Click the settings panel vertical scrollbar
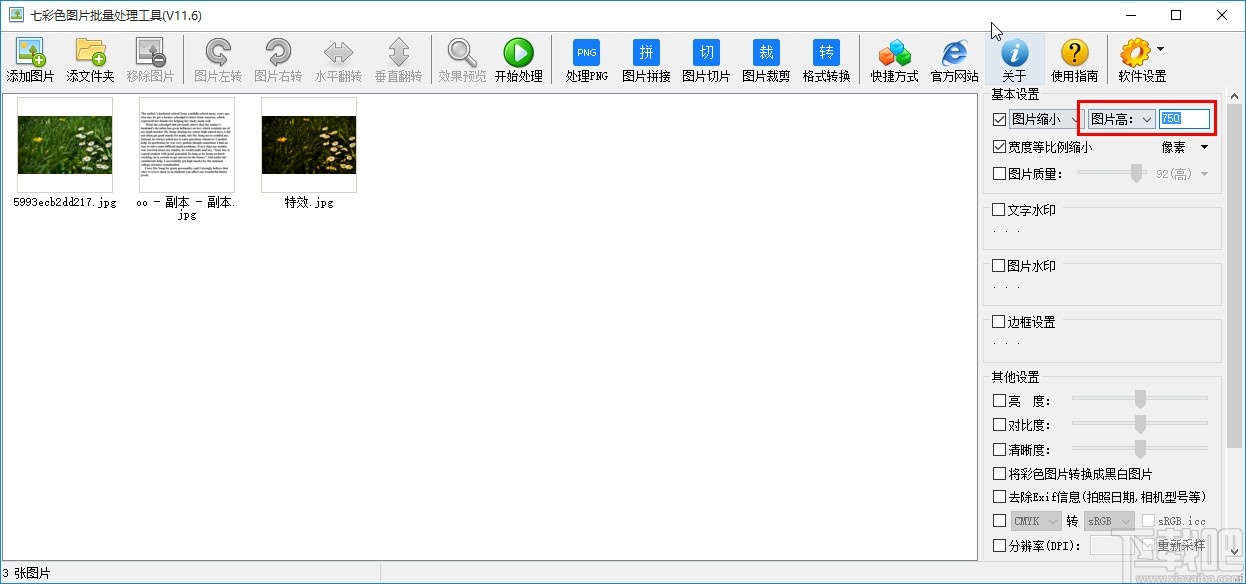Image resolution: width=1246 pixels, height=584 pixels. click(x=1236, y=275)
